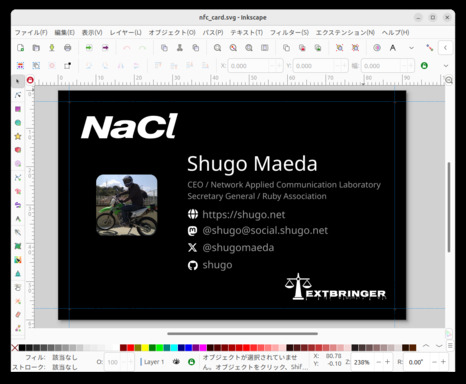466x384 pixels.
Task: Open the テキスト(T) menu
Action: point(246,32)
